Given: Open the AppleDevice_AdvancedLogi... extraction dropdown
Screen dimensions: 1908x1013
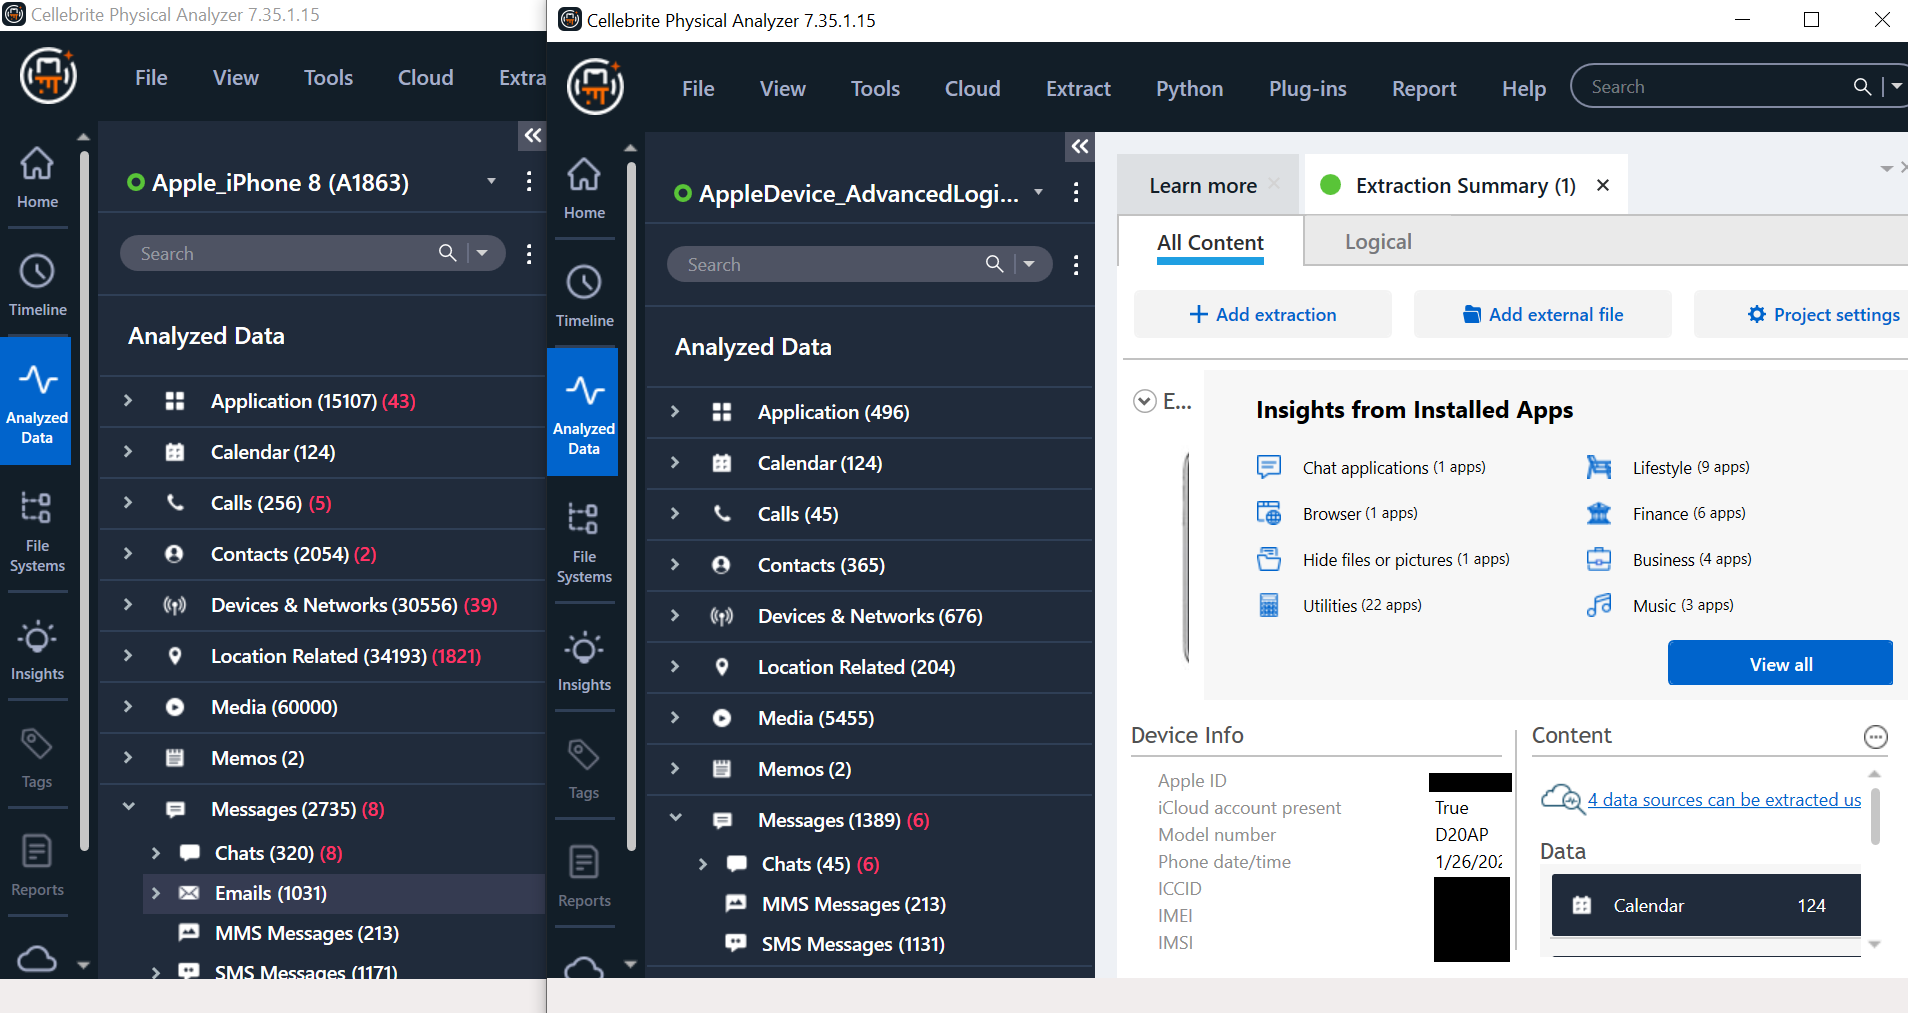Looking at the screenshot, I should click(1039, 192).
